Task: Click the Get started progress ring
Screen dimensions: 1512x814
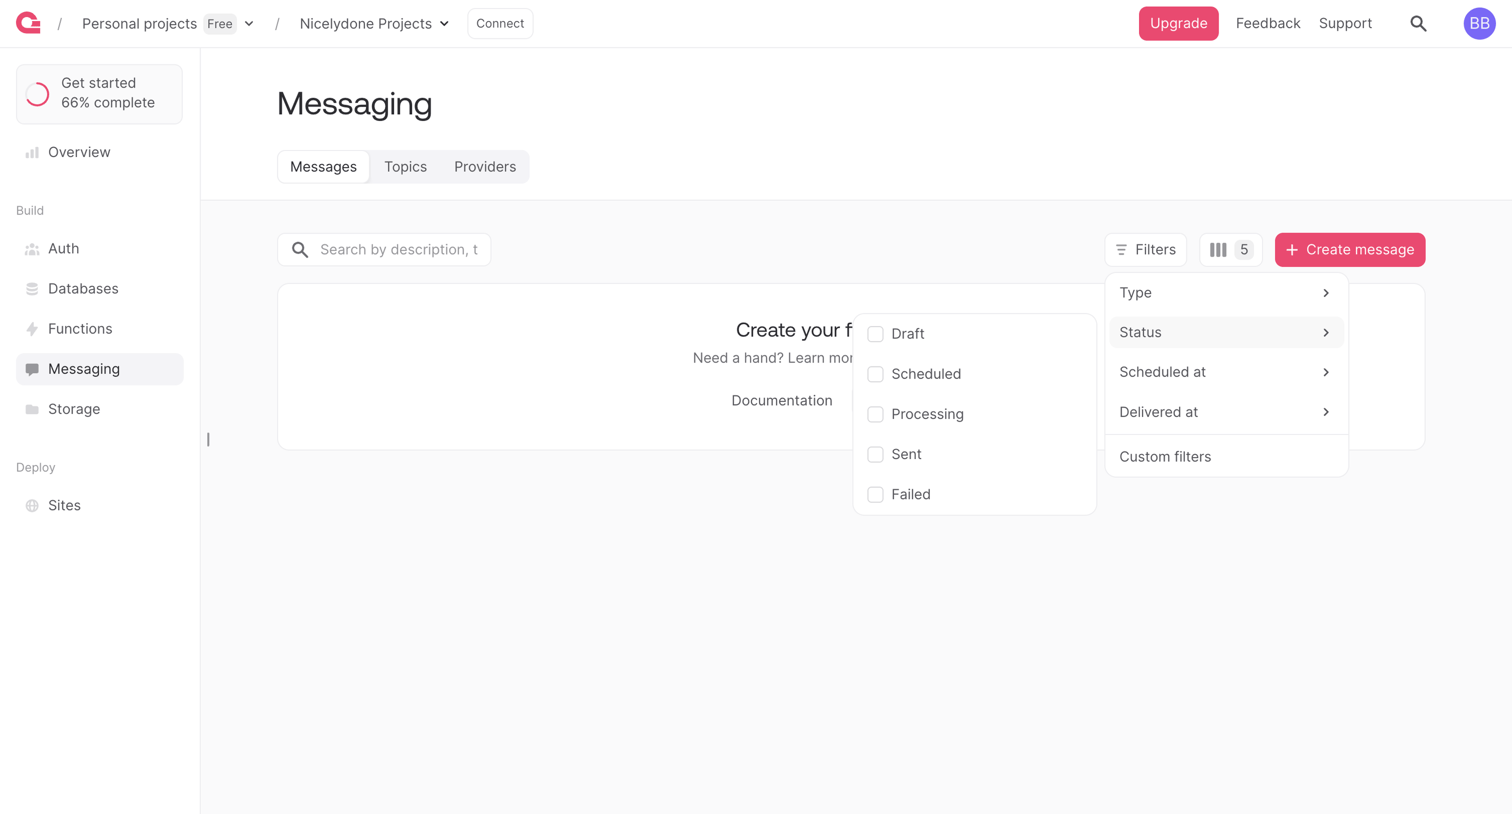Action: (x=38, y=94)
